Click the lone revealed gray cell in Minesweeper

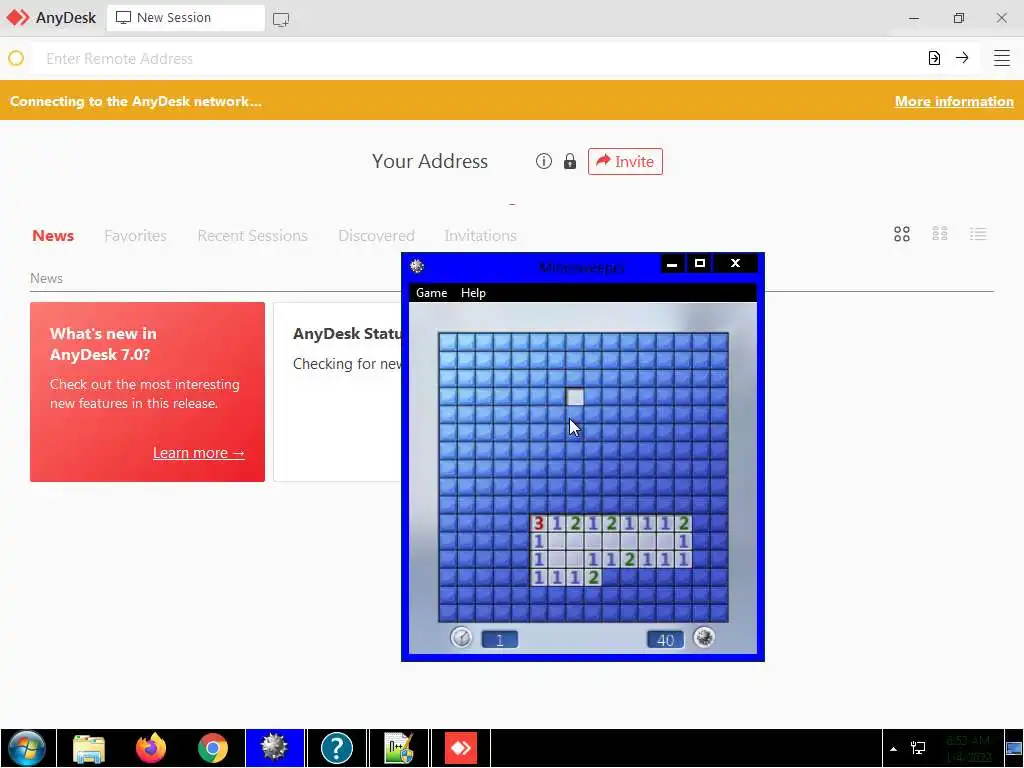575,397
